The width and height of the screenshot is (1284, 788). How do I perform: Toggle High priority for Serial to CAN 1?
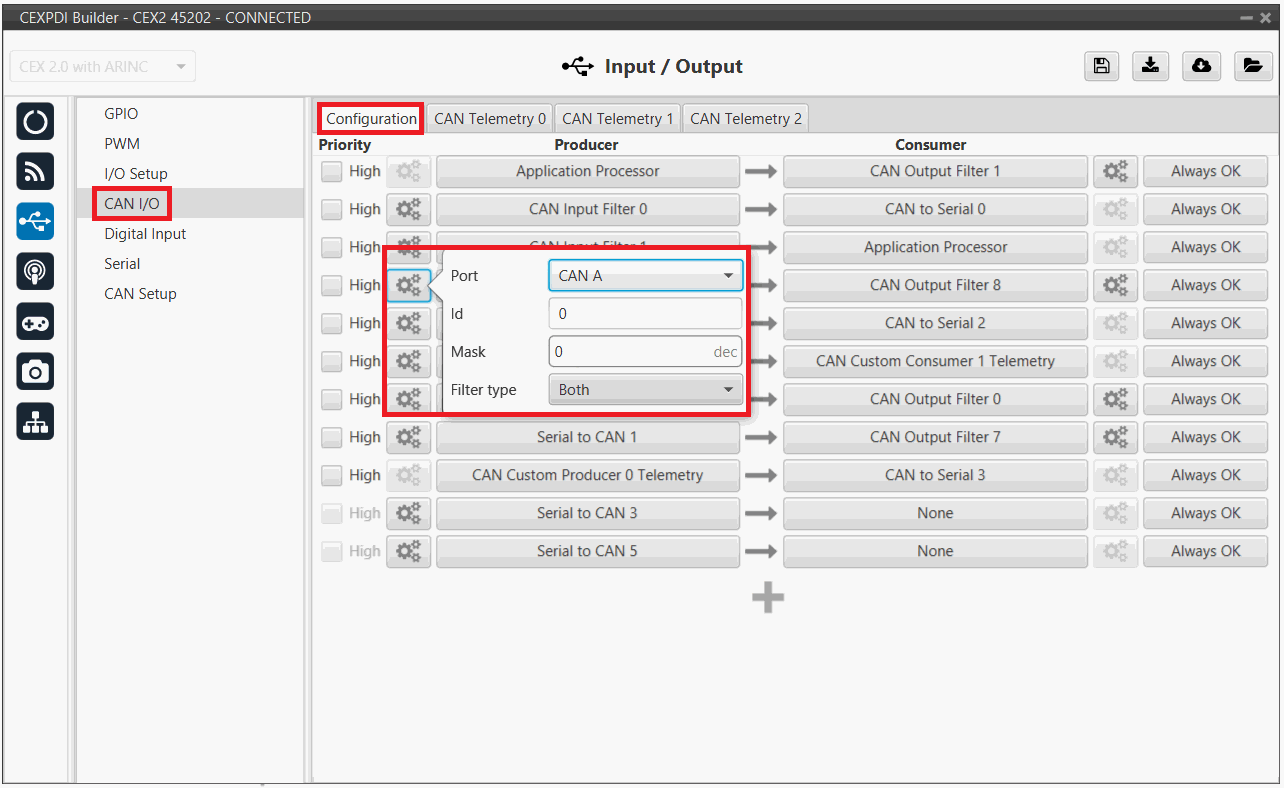[x=332, y=438]
